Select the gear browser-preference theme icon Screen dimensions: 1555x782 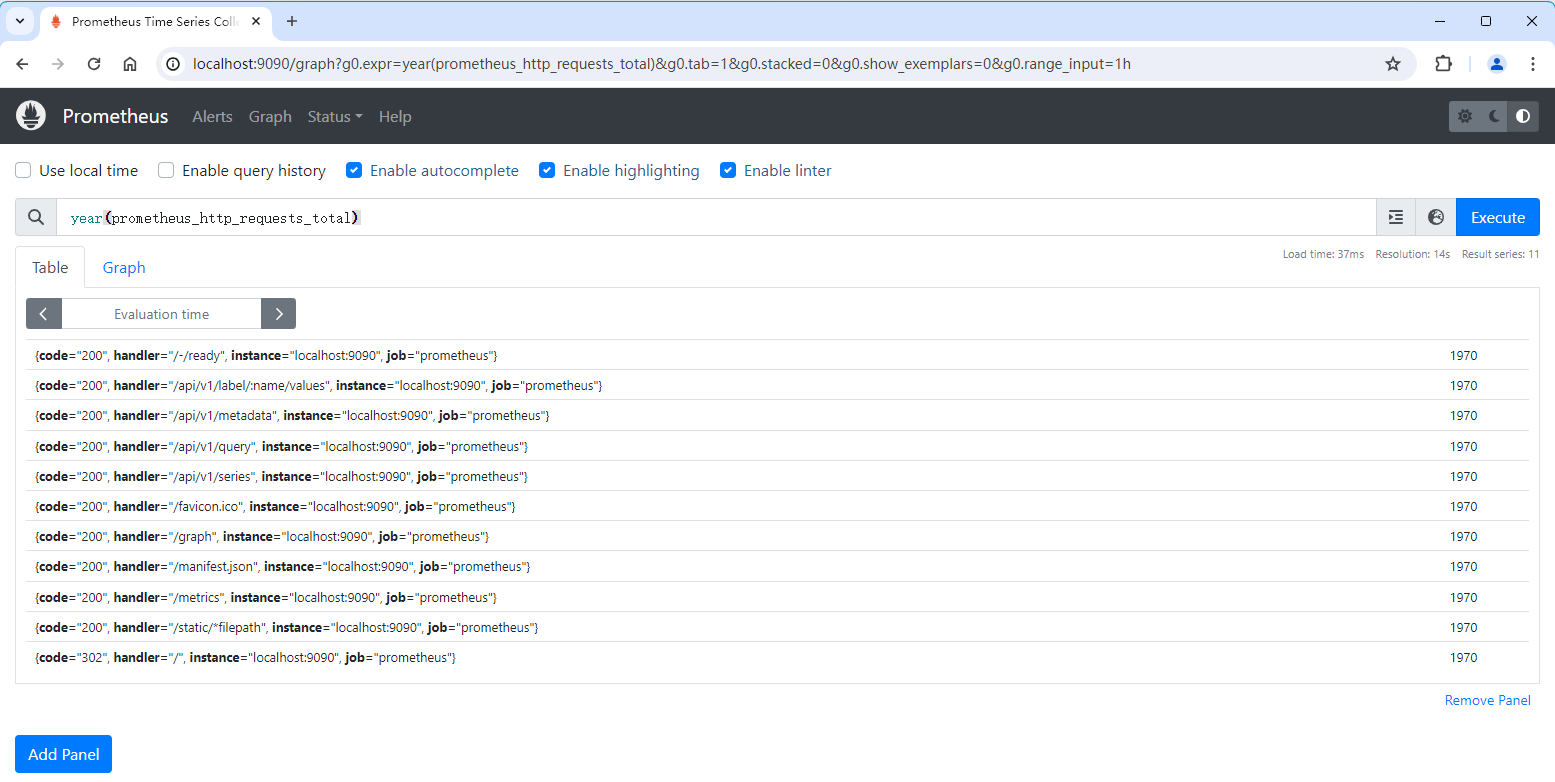[1465, 116]
